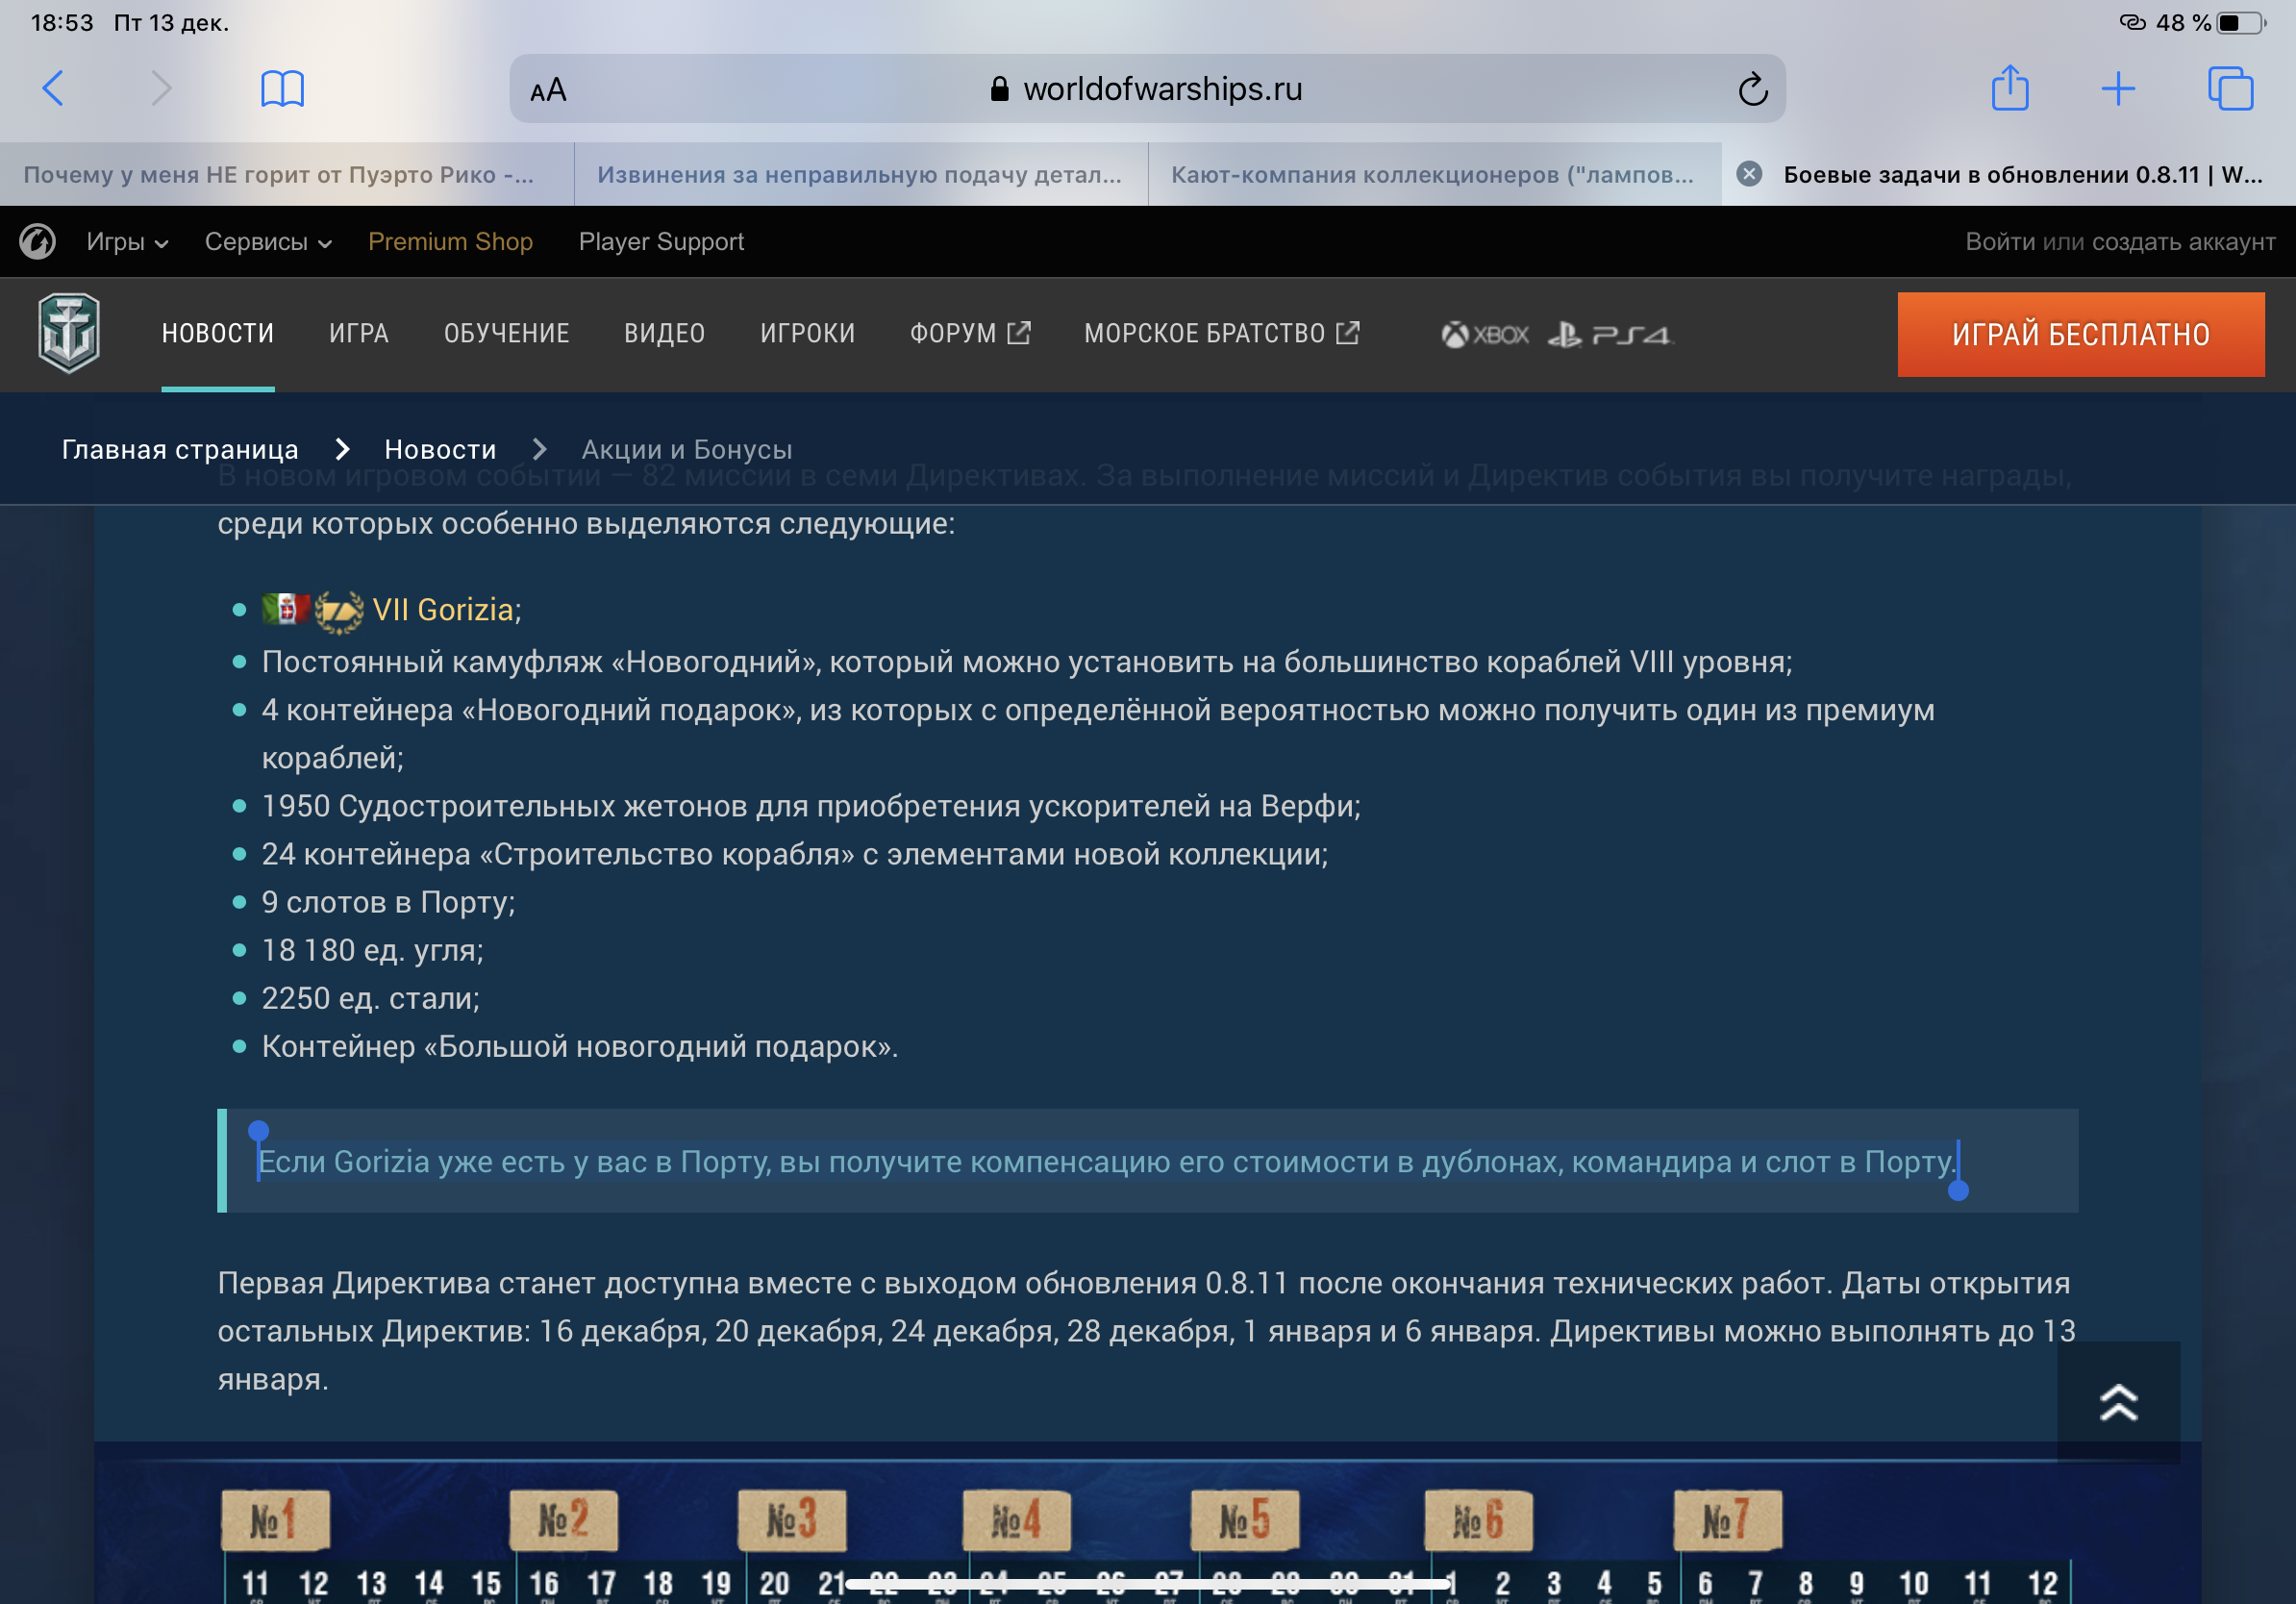Click the 24 контейнера Строительство корабля bullet
The height and width of the screenshot is (1604, 2296).
795,854
